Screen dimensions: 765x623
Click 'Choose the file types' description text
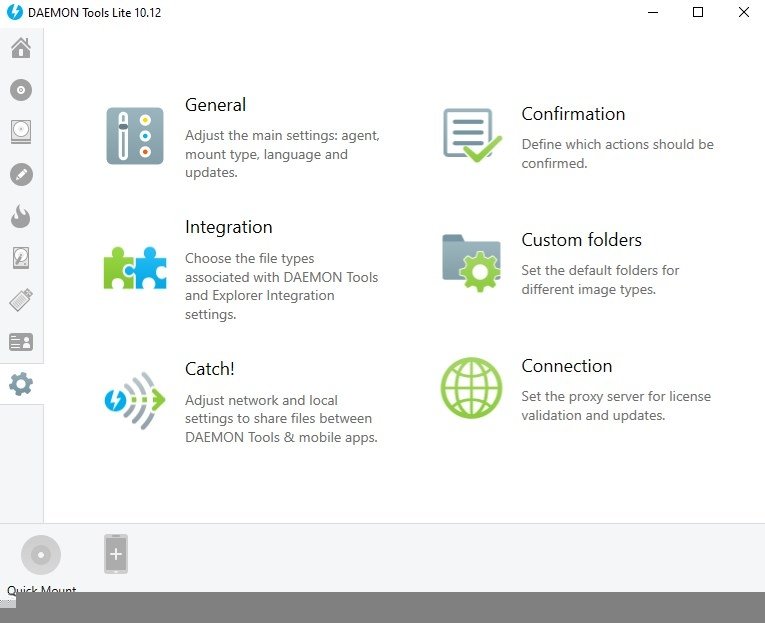[x=282, y=286]
